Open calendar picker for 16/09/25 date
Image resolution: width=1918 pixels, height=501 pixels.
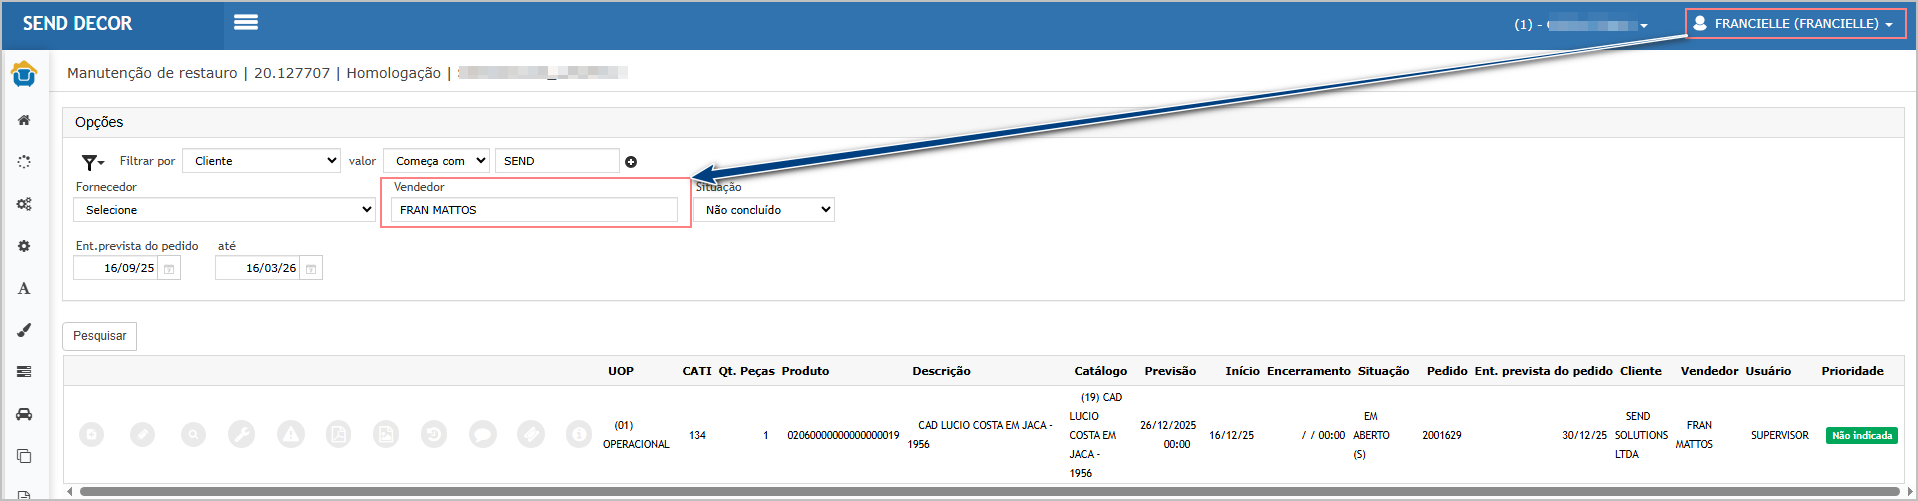[169, 269]
